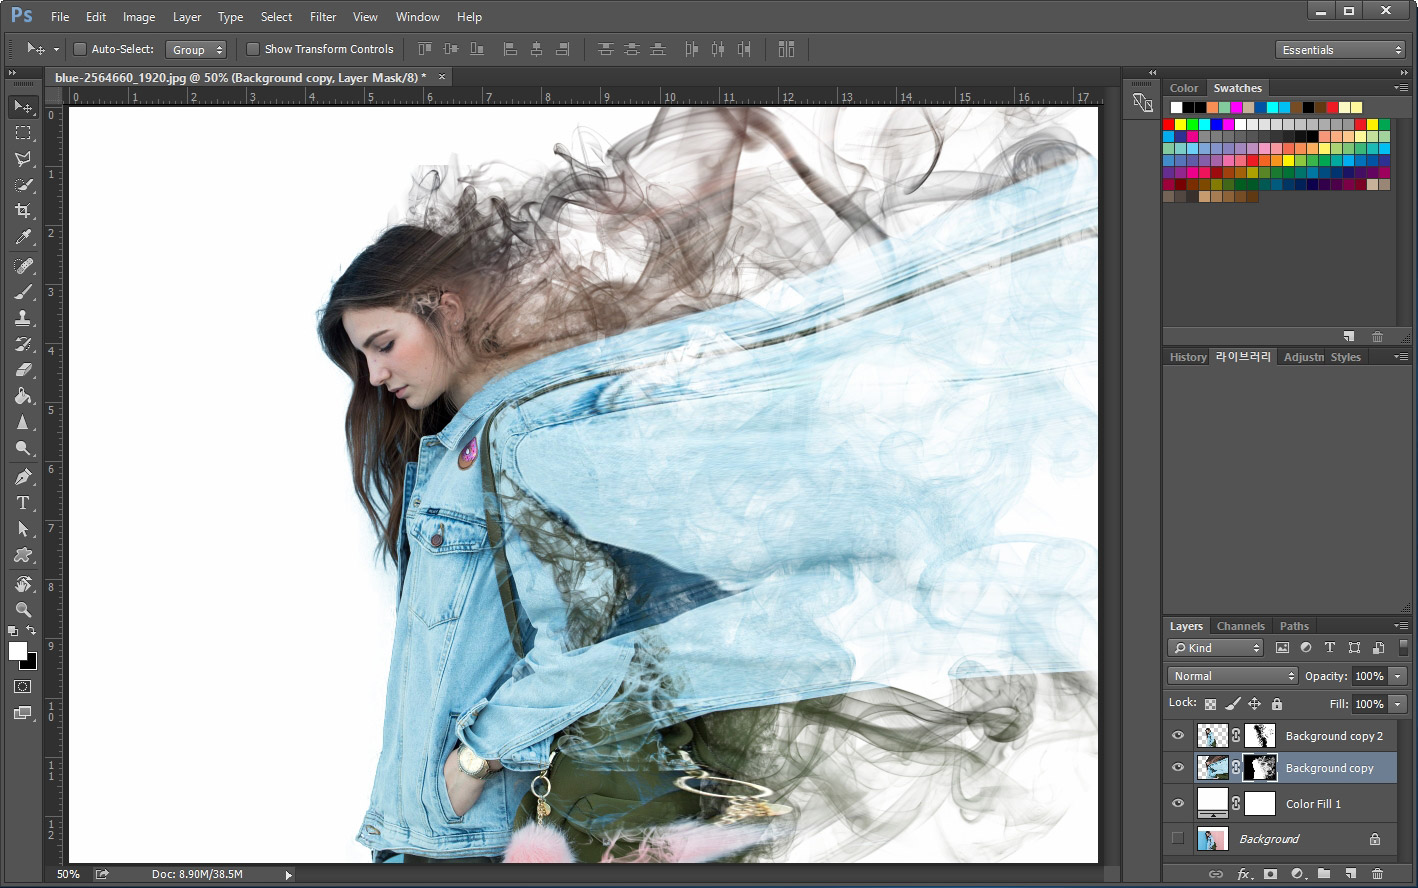The height and width of the screenshot is (888, 1418).
Task: Enable the Auto-Select checkbox
Action: pos(80,49)
